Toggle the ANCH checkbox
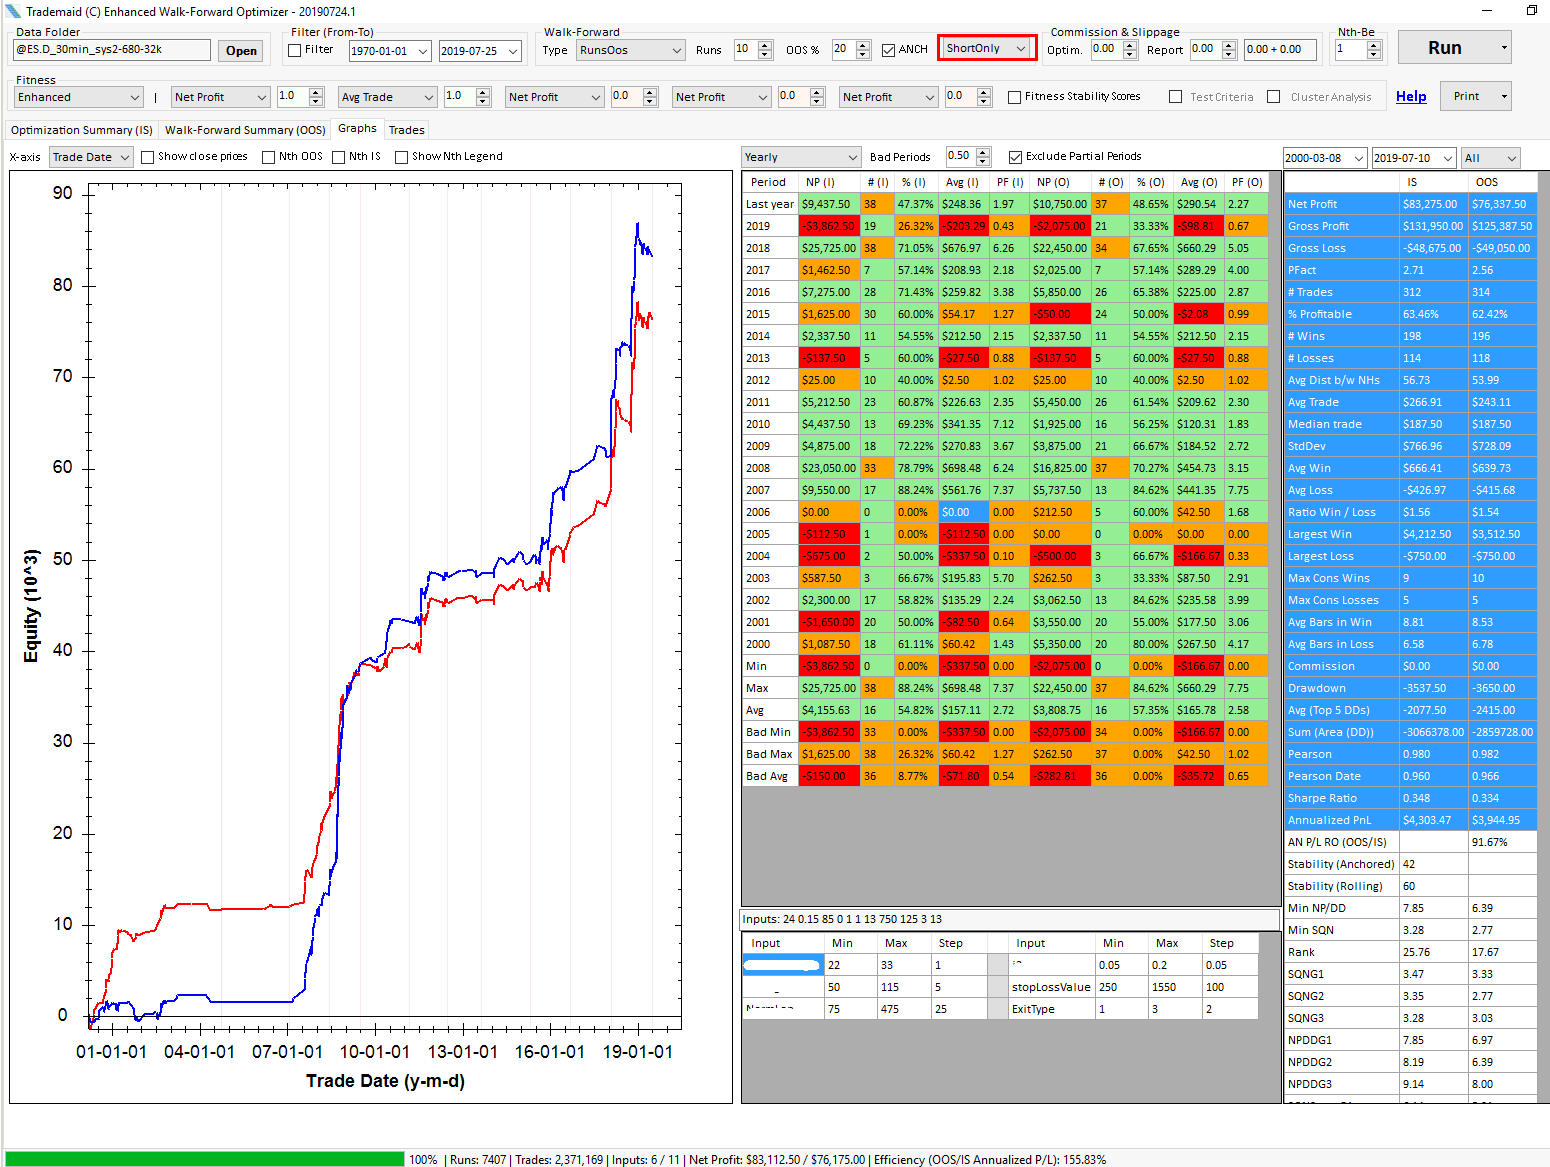 point(888,50)
